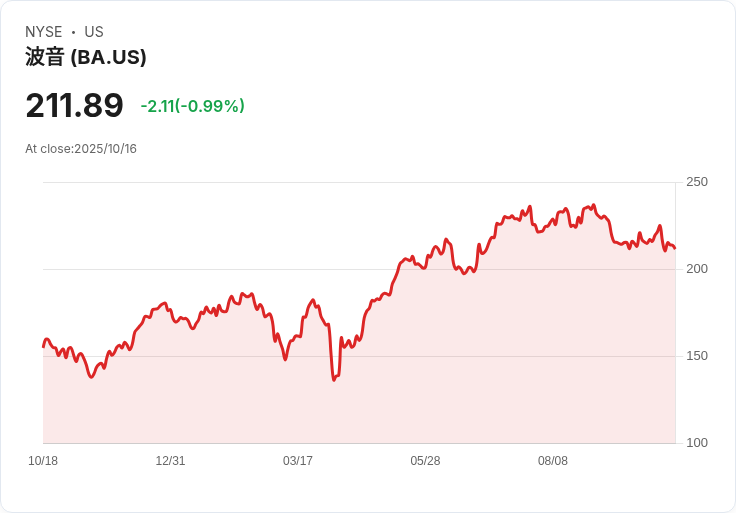736x513 pixels.
Task: Click the leftmost starting point of the price line
Action: click(x=43, y=346)
